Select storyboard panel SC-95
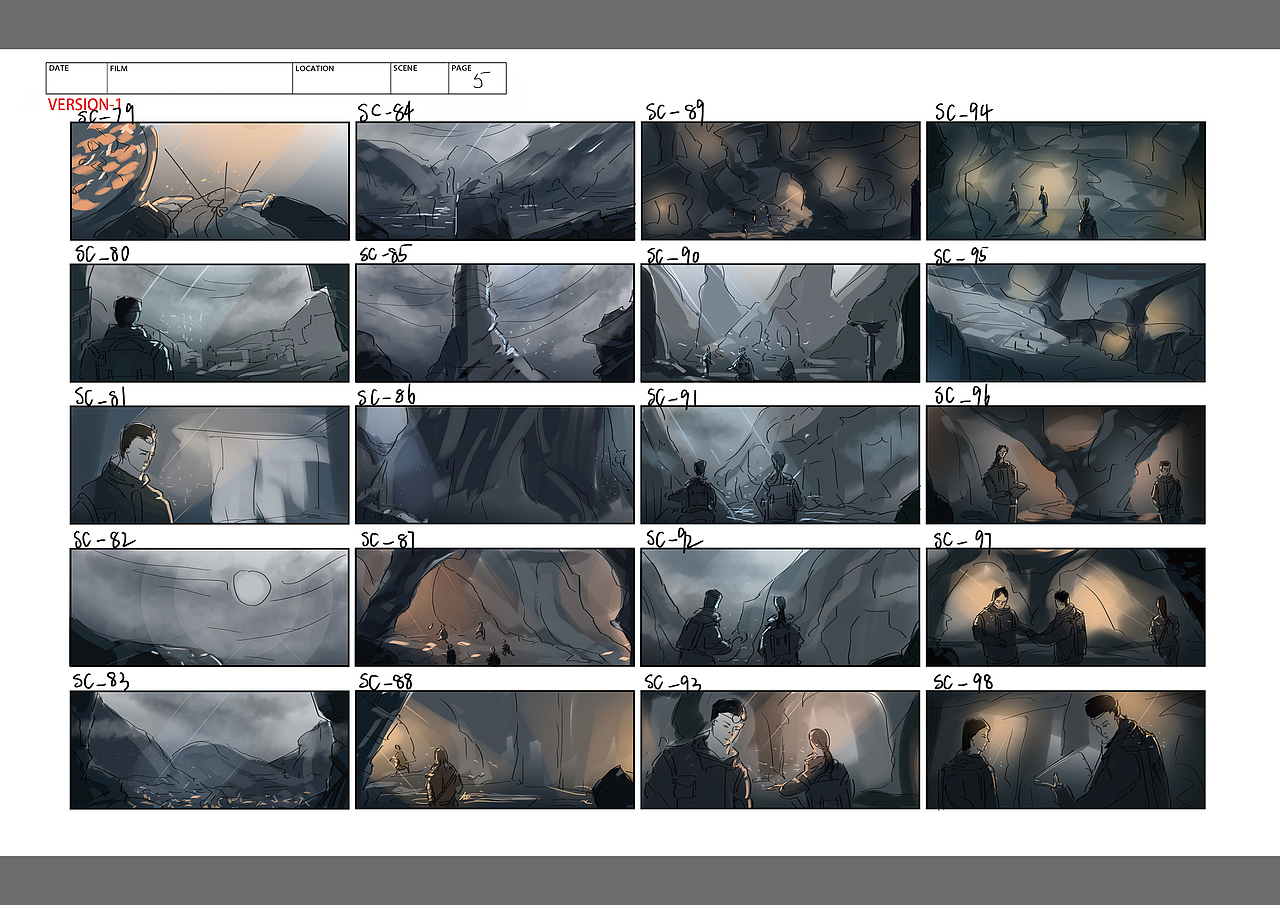1280x905 pixels. click(1066, 323)
